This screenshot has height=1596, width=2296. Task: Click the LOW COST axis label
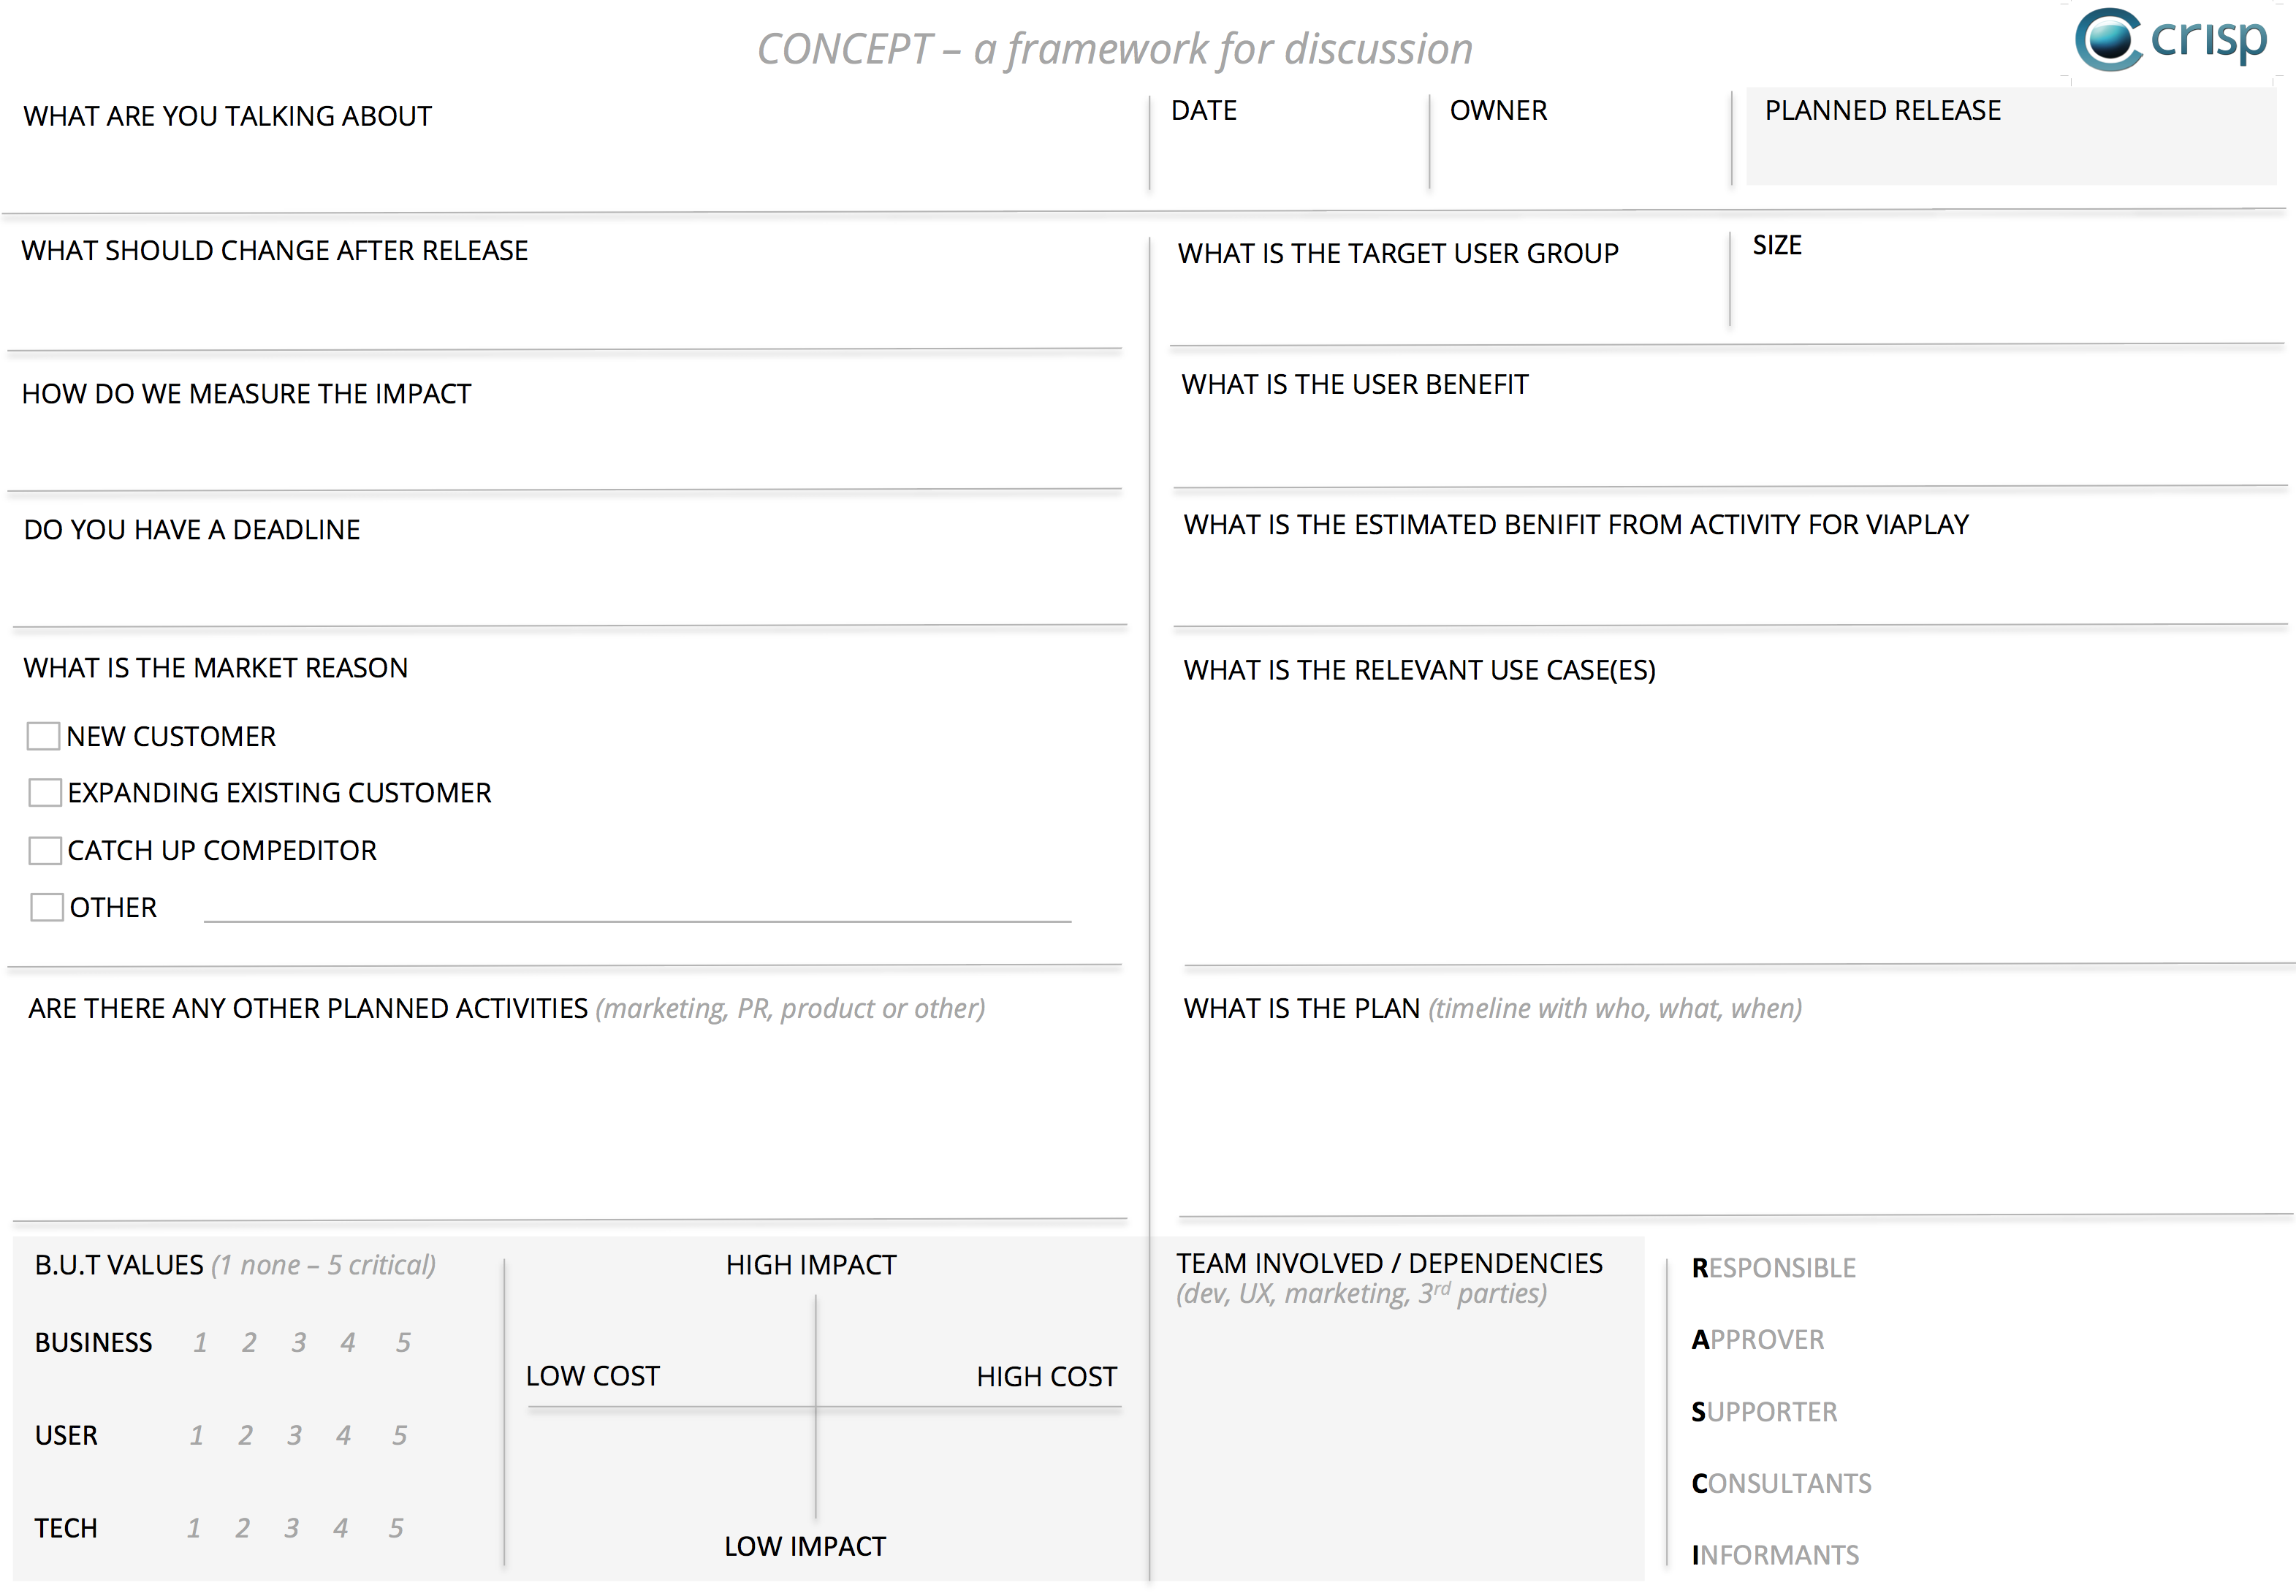[593, 1376]
